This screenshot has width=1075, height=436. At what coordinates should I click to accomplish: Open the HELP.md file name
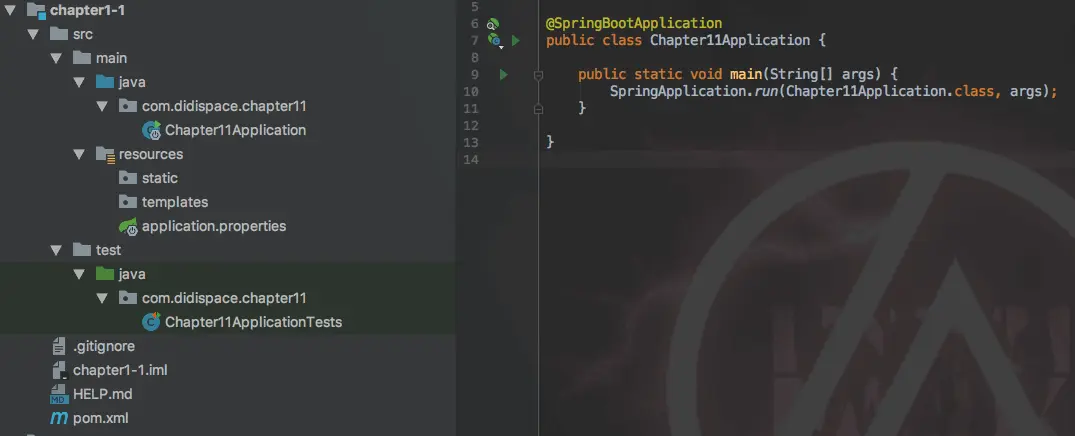click(x=103, y=394)
